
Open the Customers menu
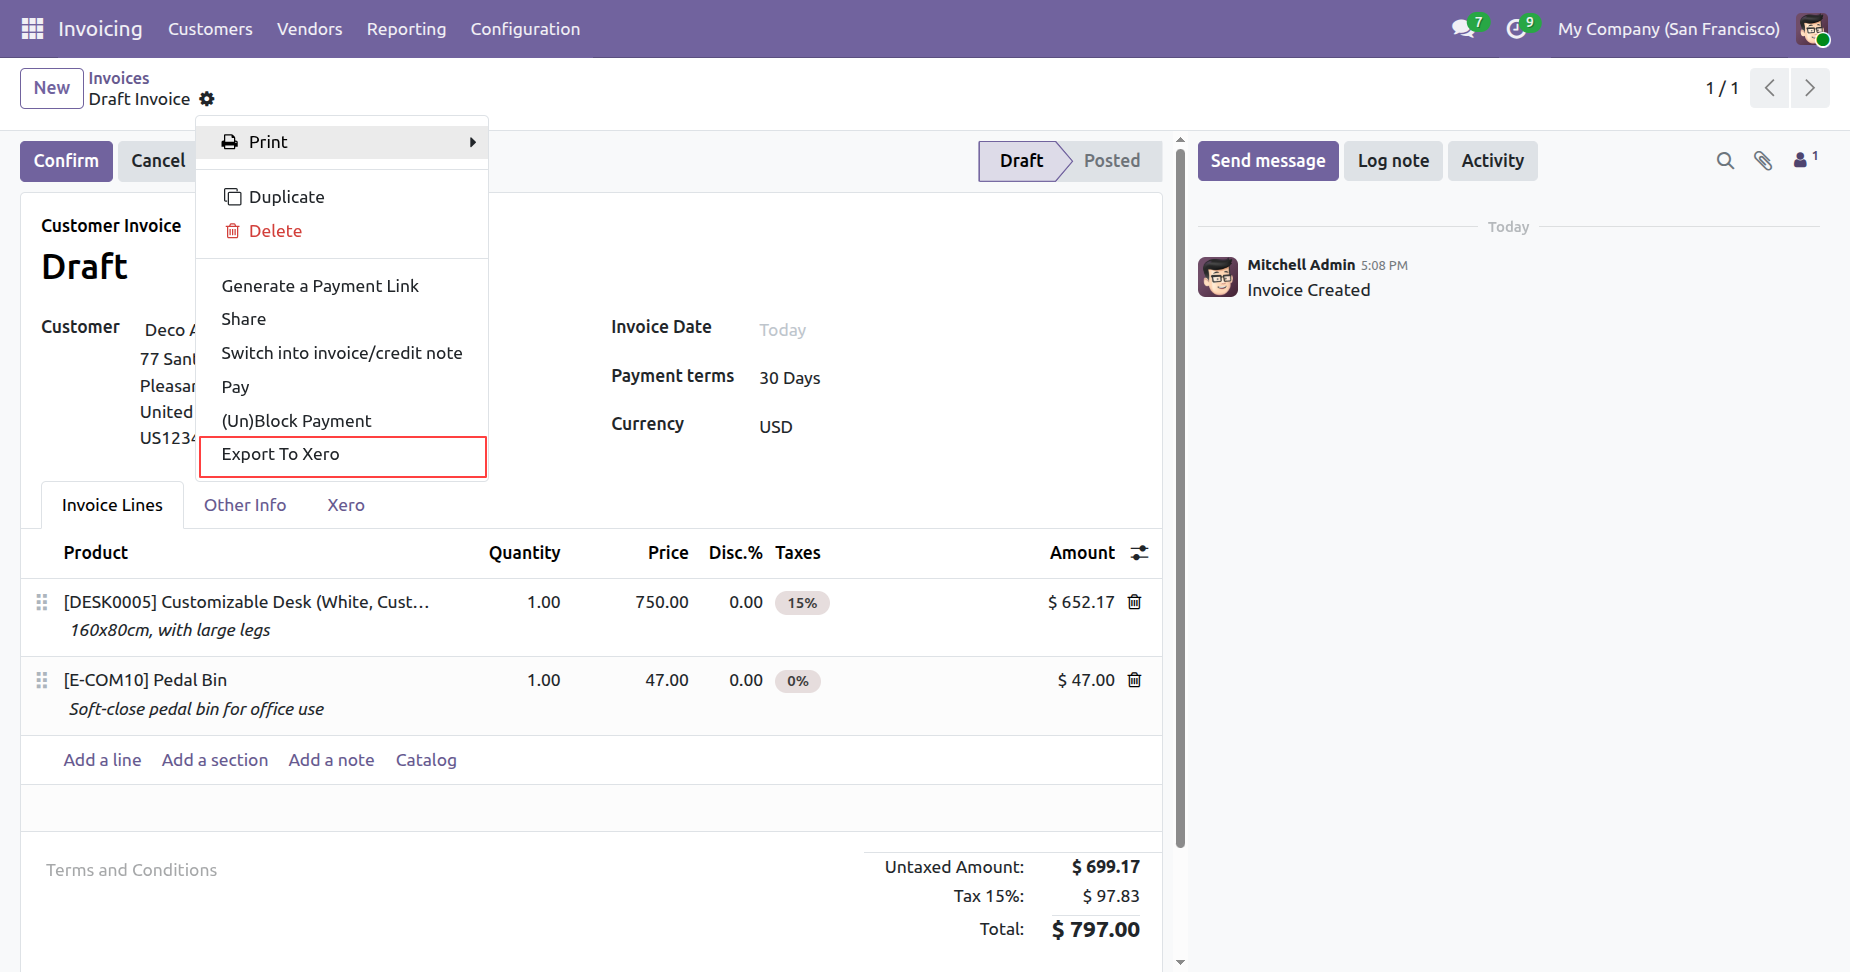tap(210, 29)
